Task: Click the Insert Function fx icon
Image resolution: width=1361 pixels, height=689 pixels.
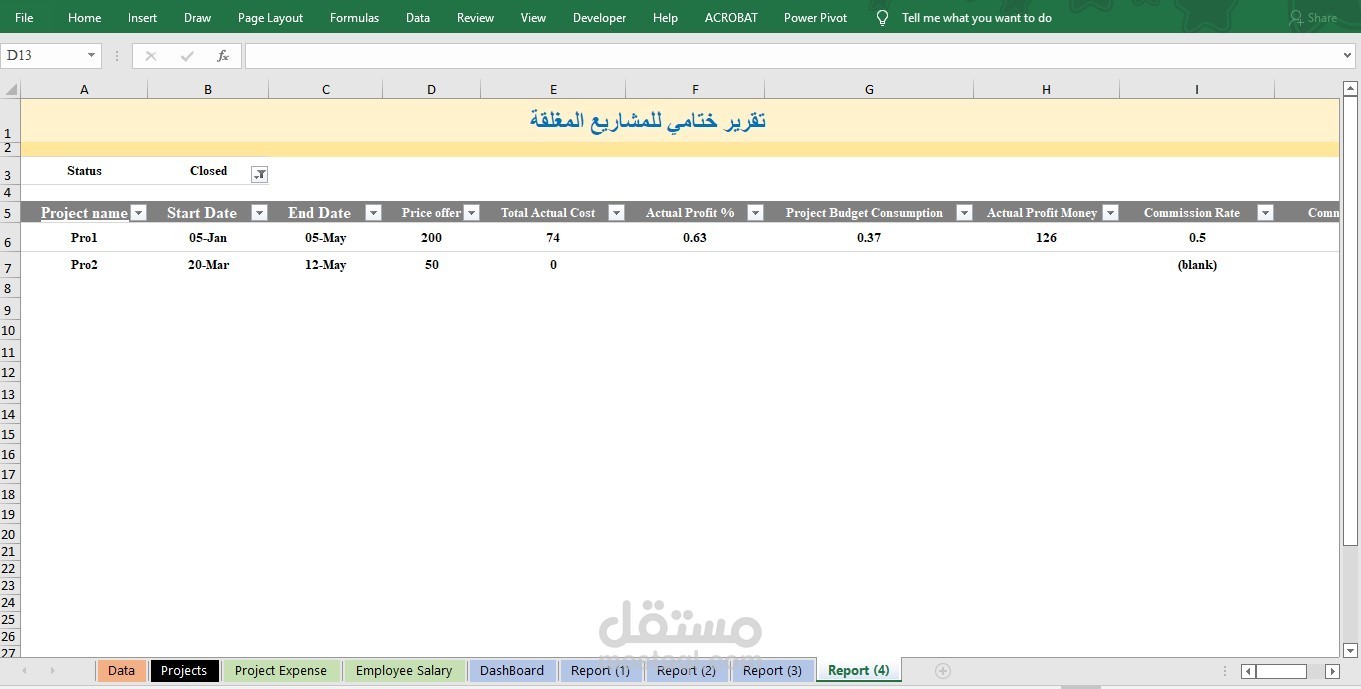Action: [223, 56]
